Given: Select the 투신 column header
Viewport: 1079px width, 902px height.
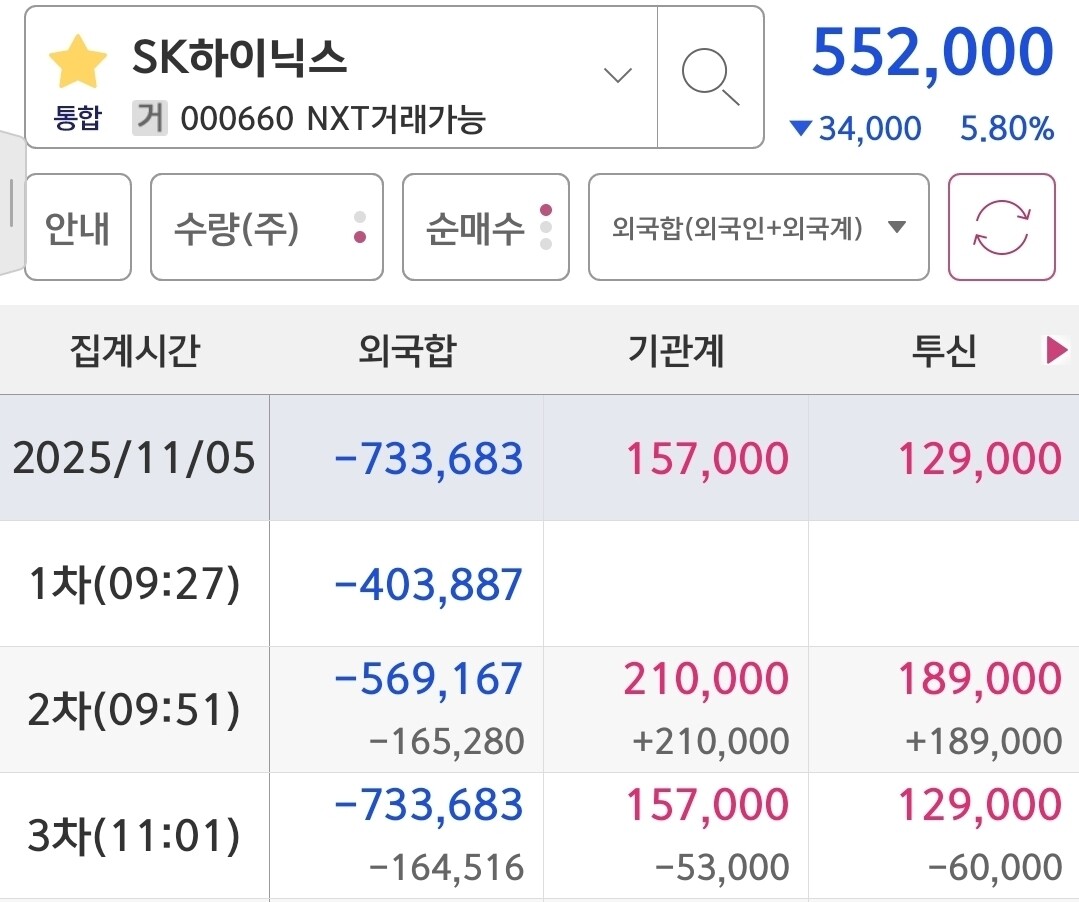Looking at the screenshot, I should click(943, 350).
